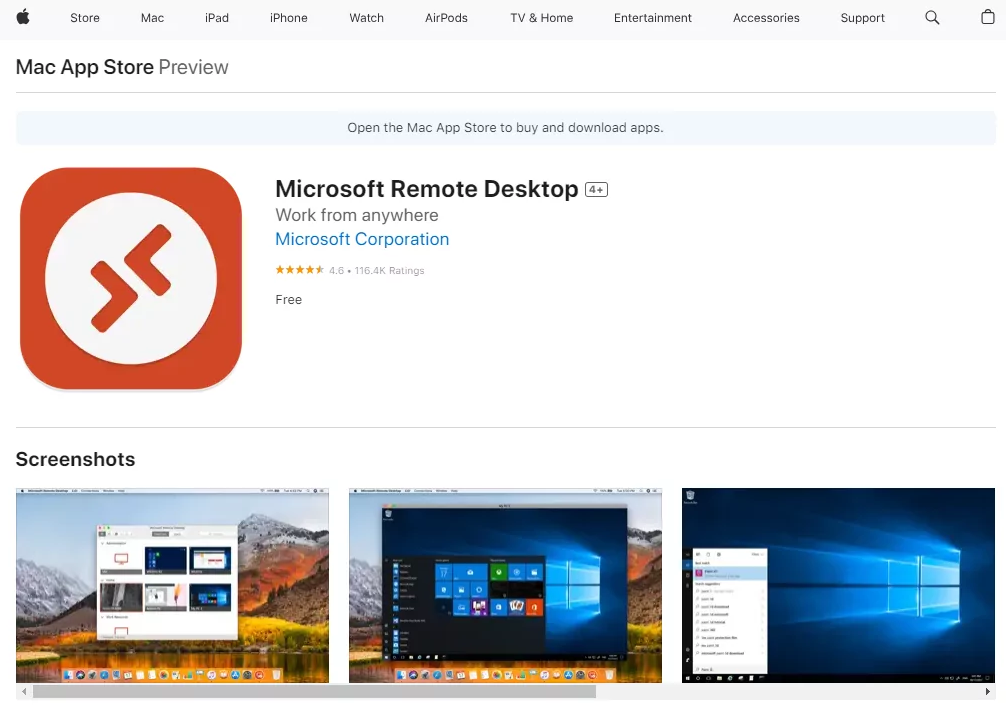
Task: Open the search magnifier icon
Action: [932, 18]
